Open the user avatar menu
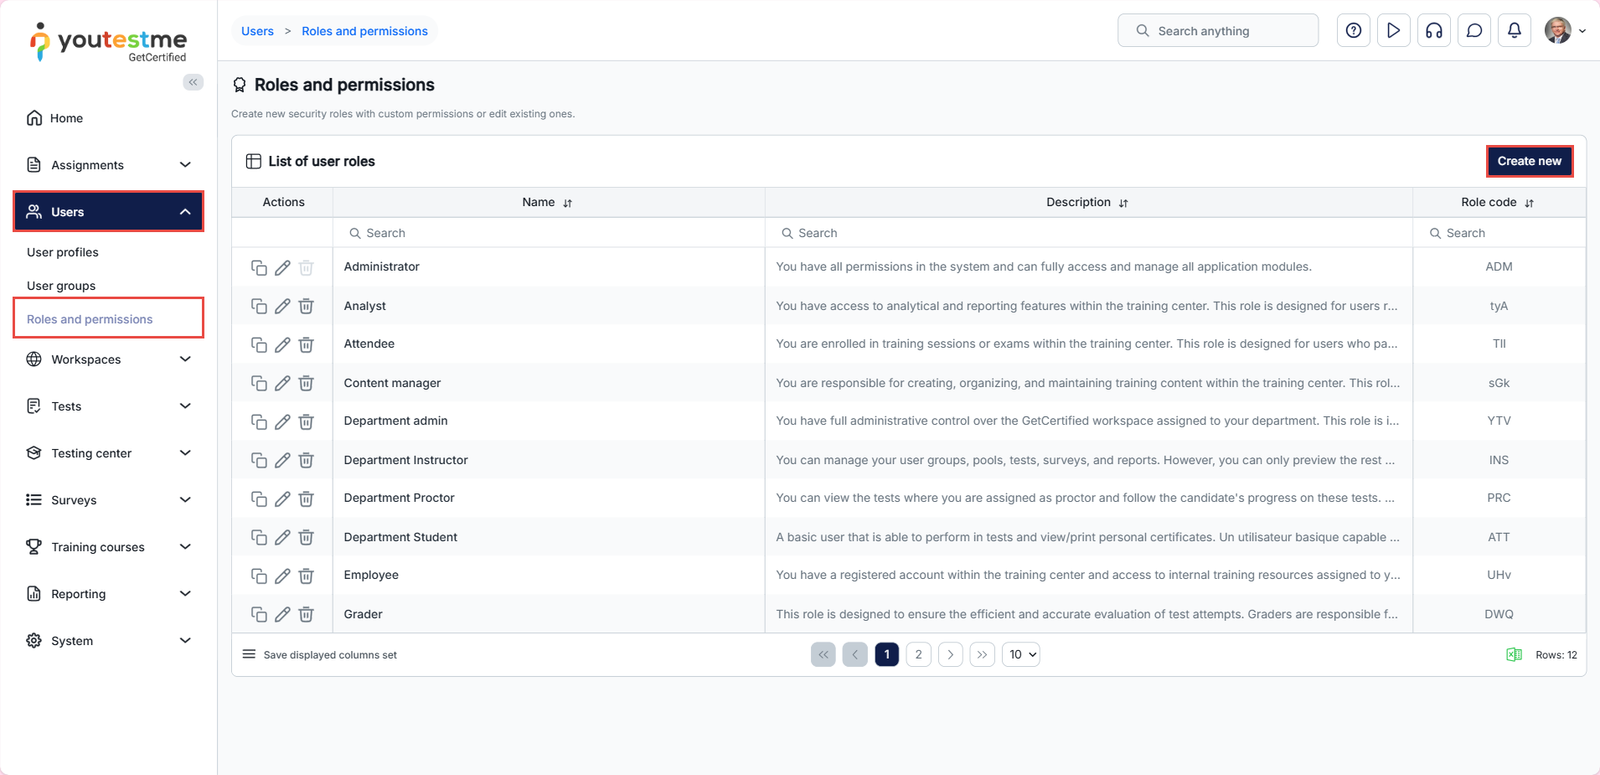Image resolution: width=1600 pixels, height=775 pixels. point(1565,31)
